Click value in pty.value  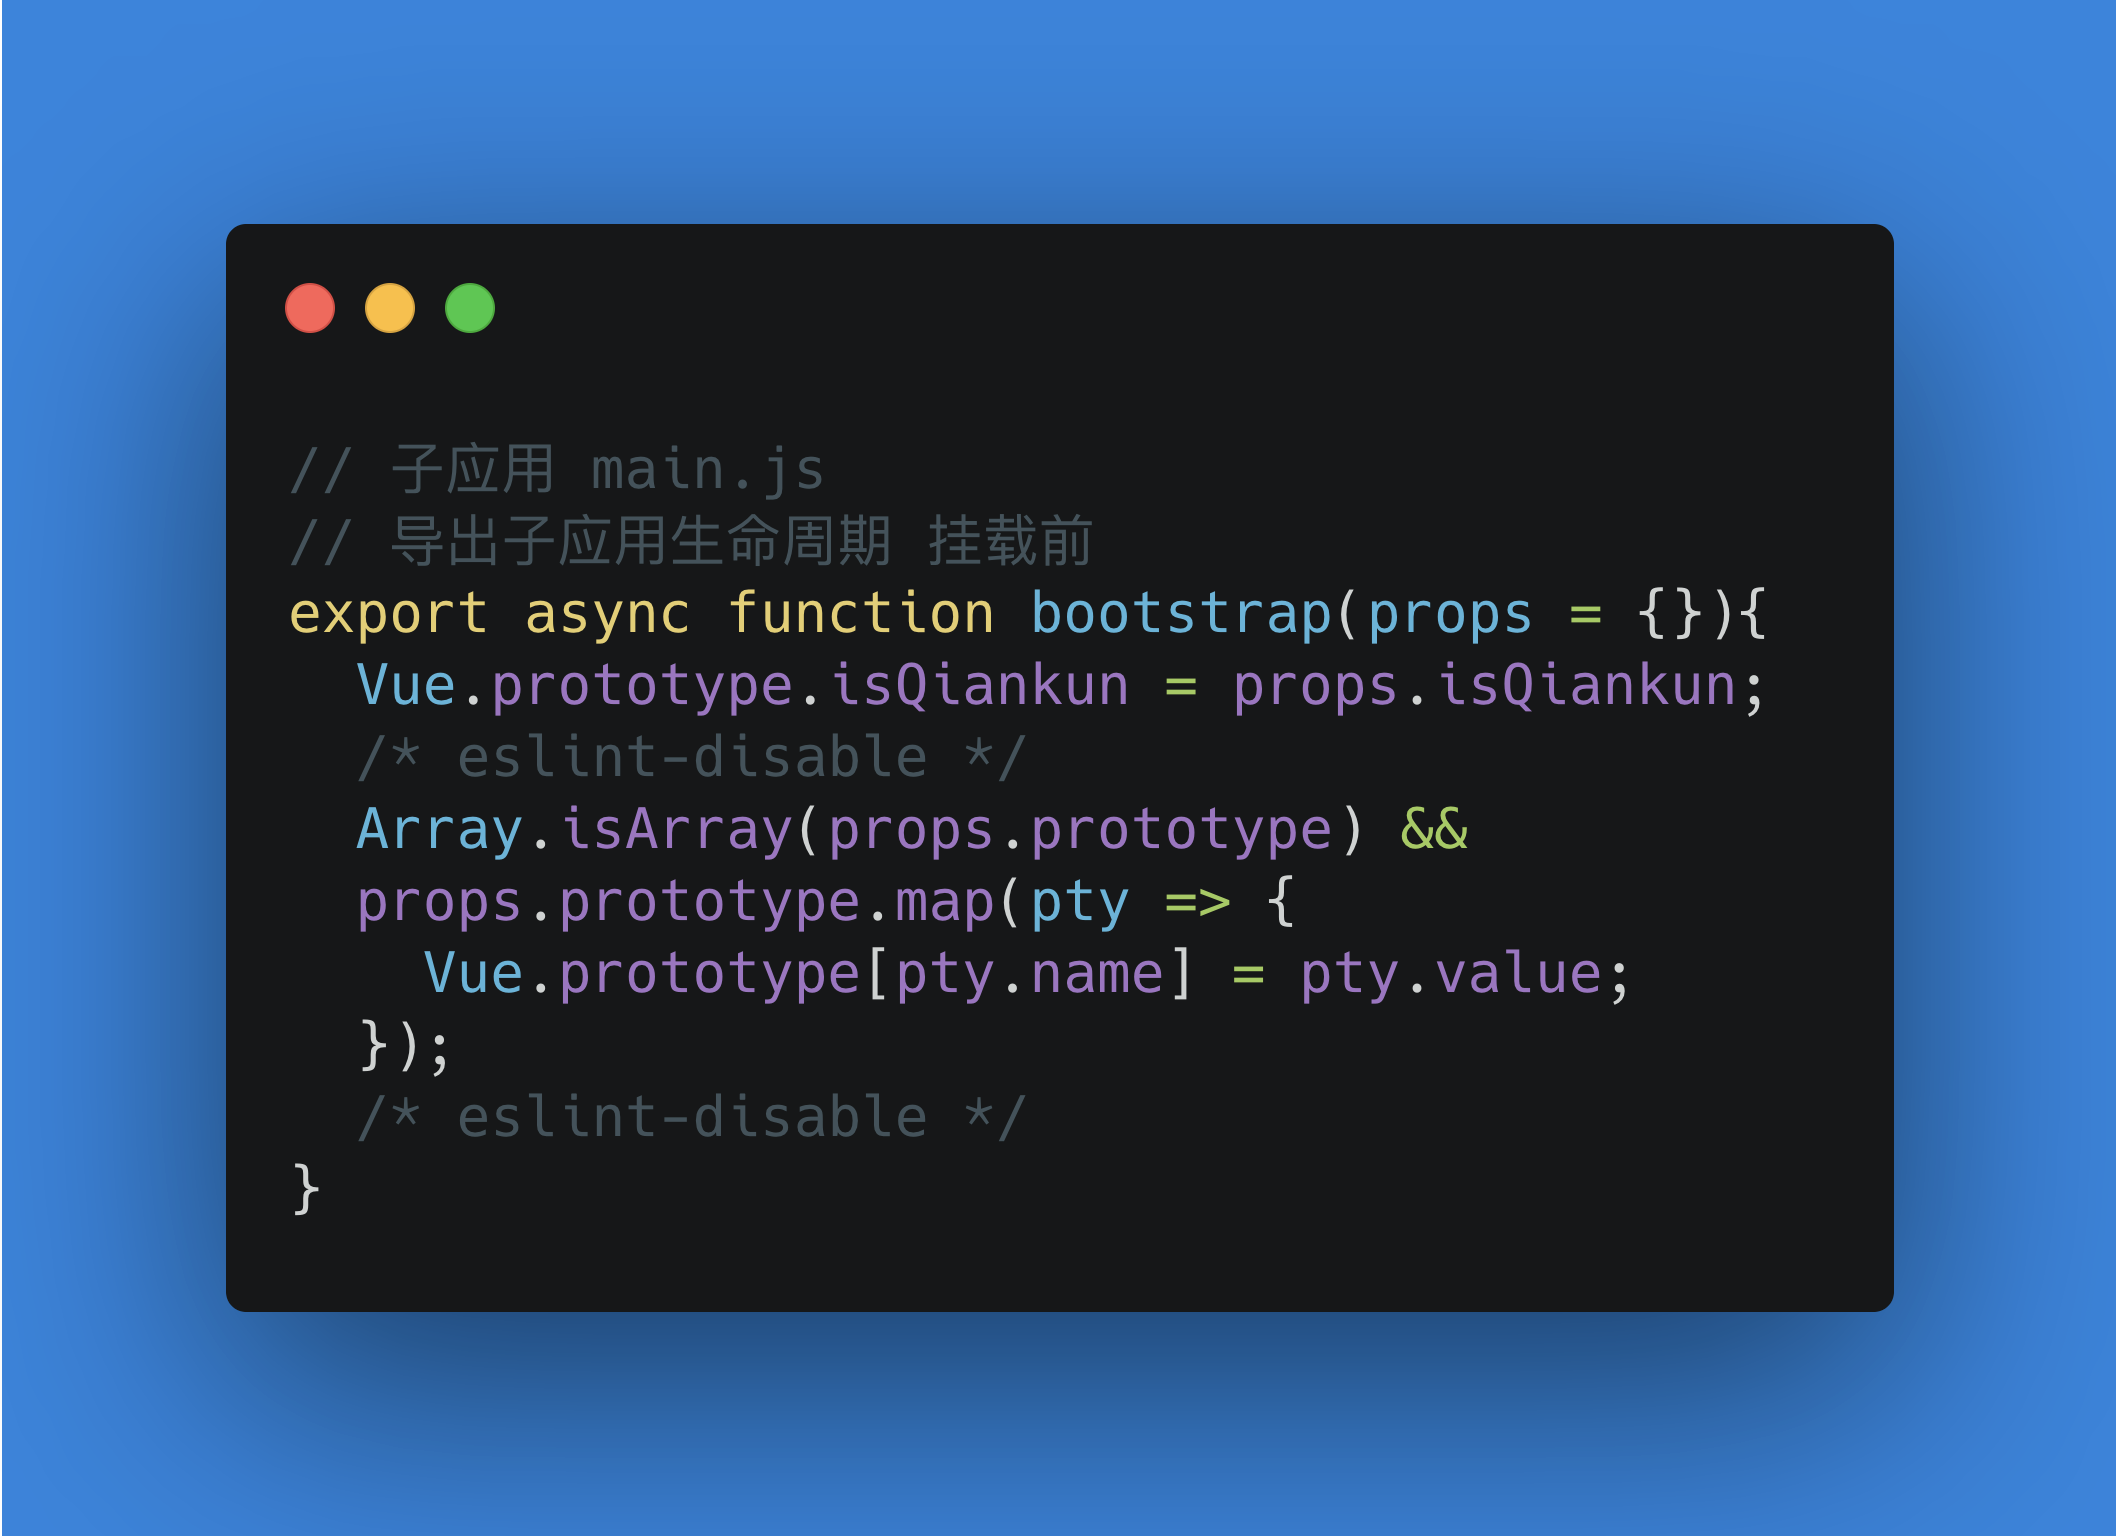(x=1518, y=974)
